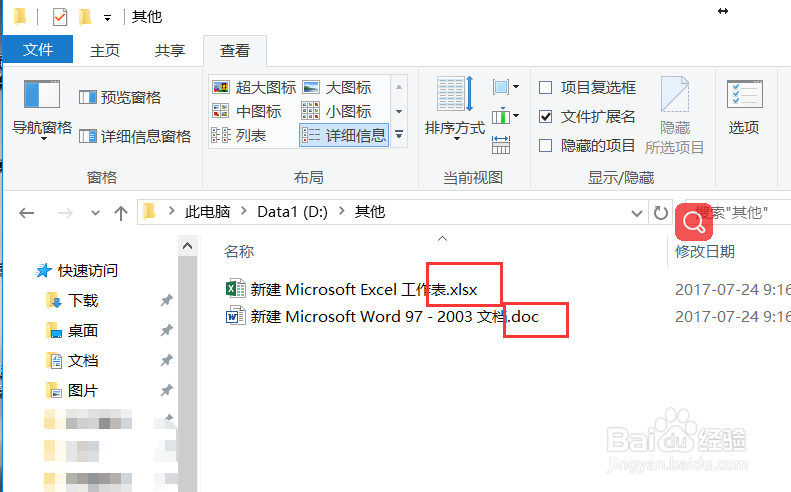Screen dimensions: 791x492
Task: Click Hide selected items (隐藏所选项目)
Action: coord(674,115)
